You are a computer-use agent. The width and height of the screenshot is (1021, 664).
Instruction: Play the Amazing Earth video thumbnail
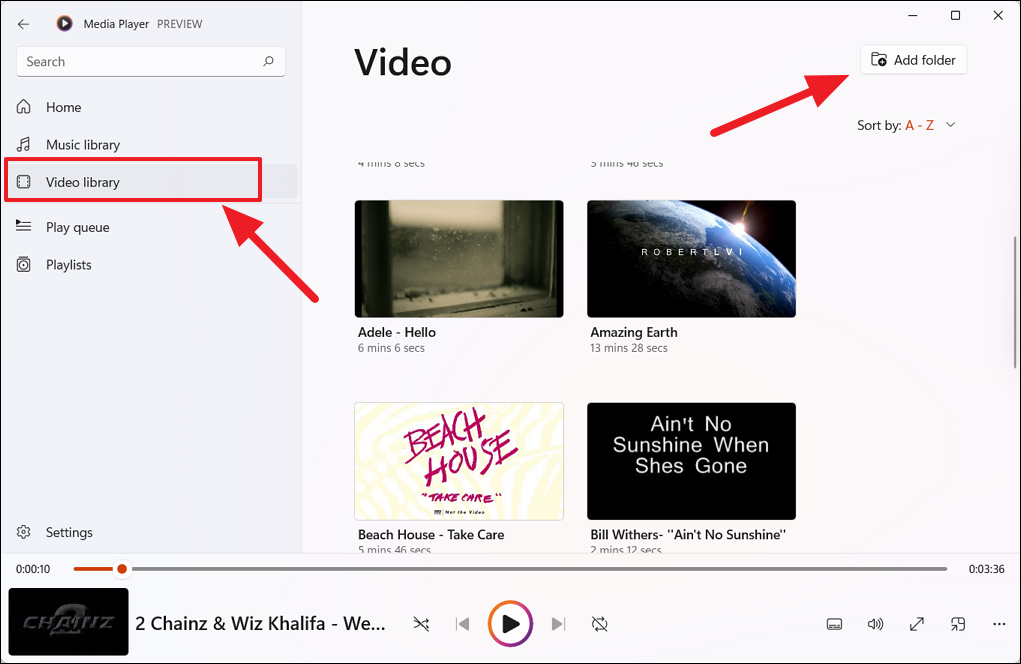pos(691,258)
